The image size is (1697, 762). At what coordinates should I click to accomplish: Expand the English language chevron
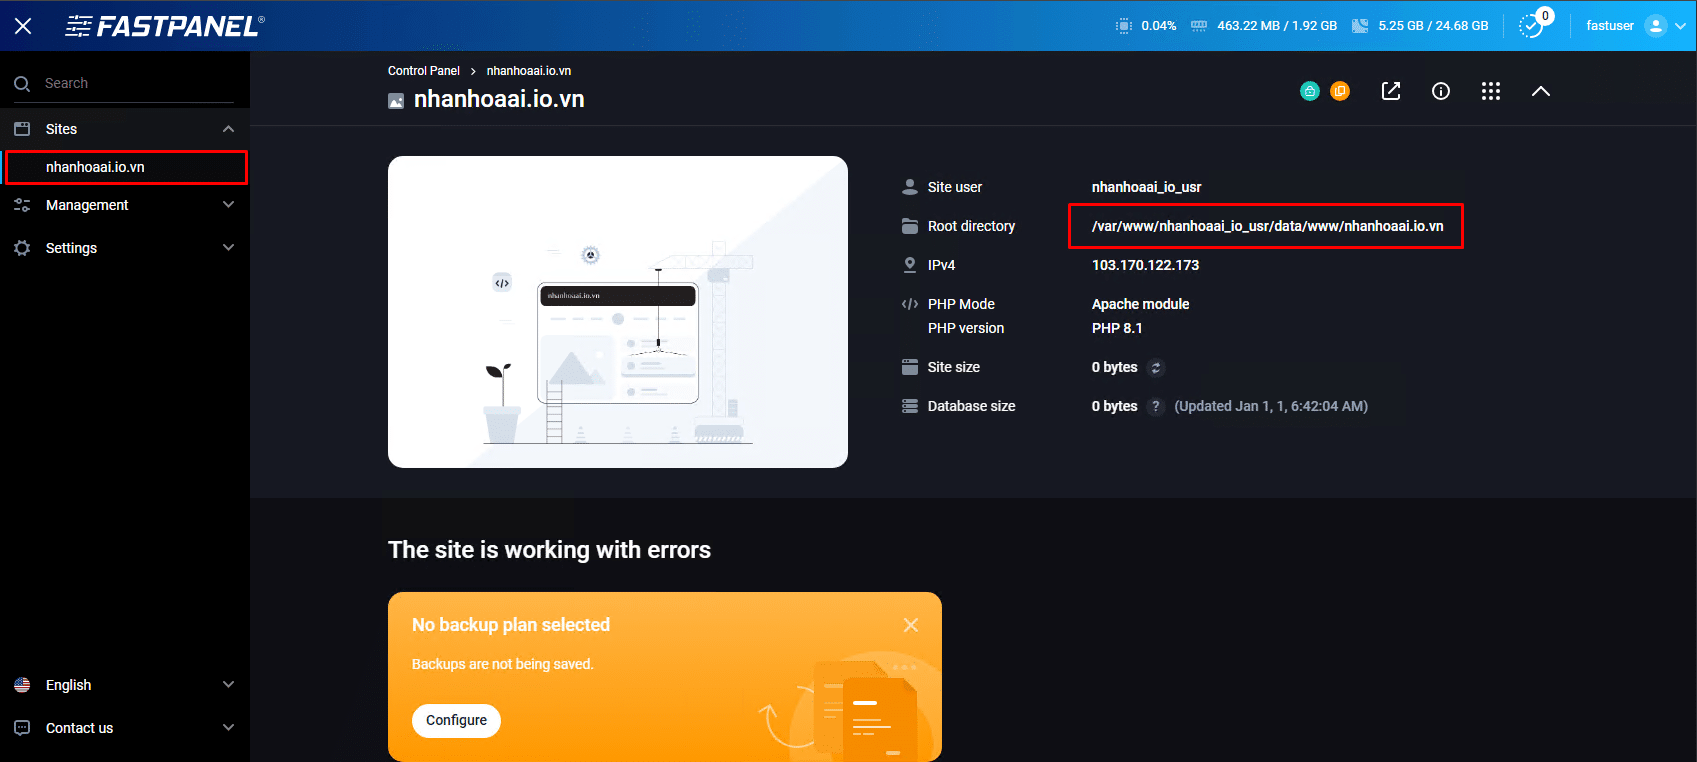pos(228,685)
